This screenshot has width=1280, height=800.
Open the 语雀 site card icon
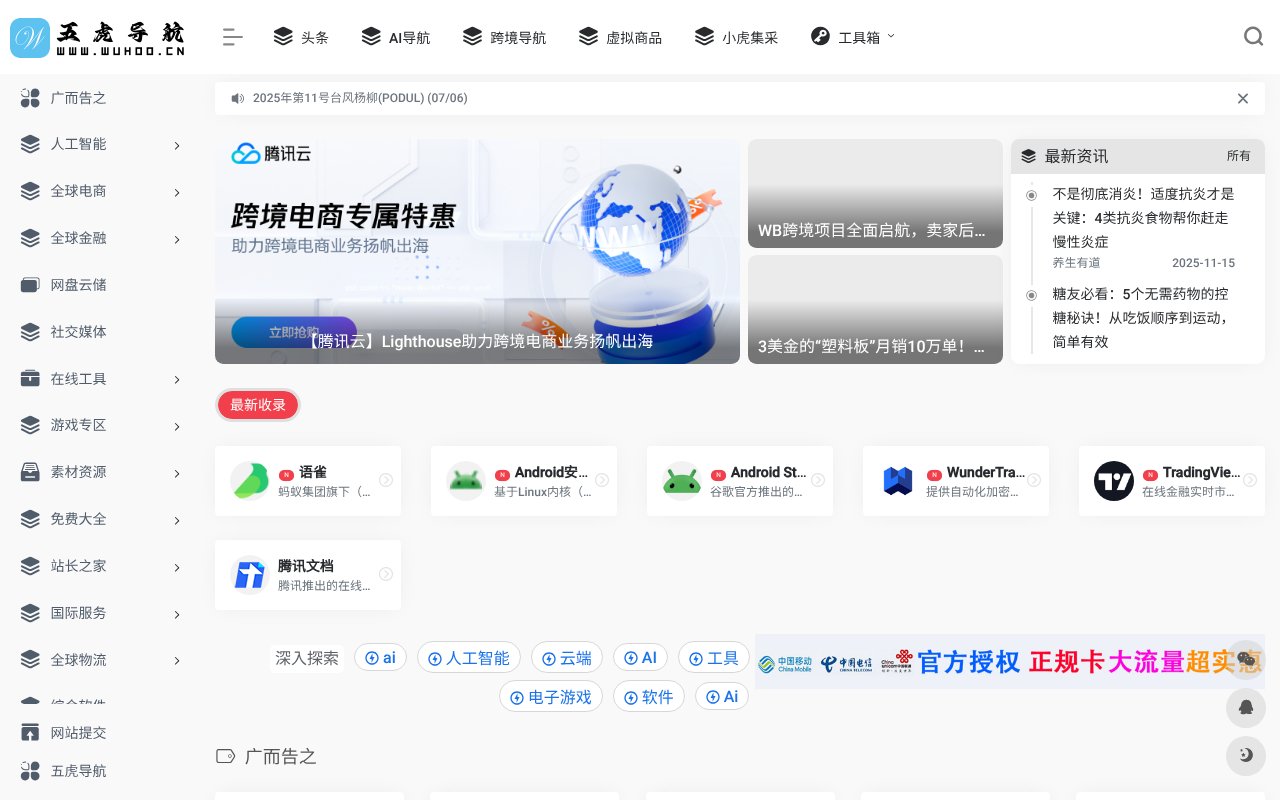pyautogui.click(x=249, y=480)
